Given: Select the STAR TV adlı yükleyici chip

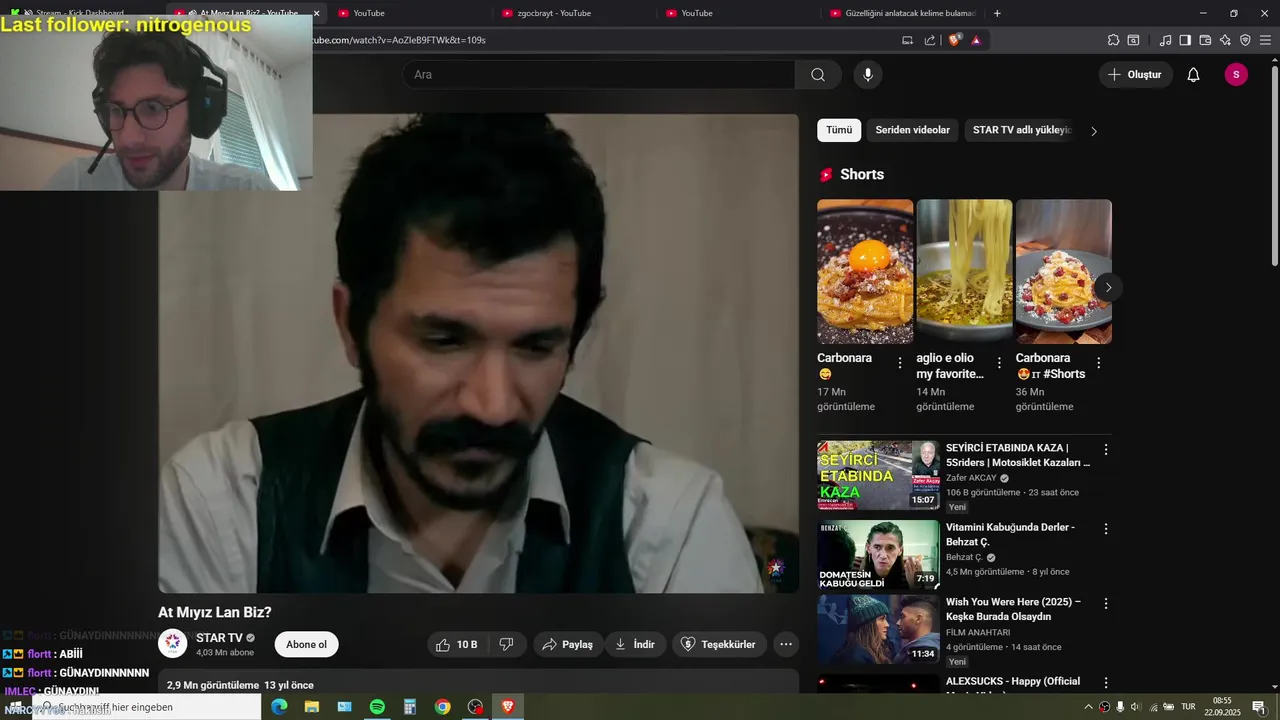Looking at the screenshot, I should [1022, 130].
